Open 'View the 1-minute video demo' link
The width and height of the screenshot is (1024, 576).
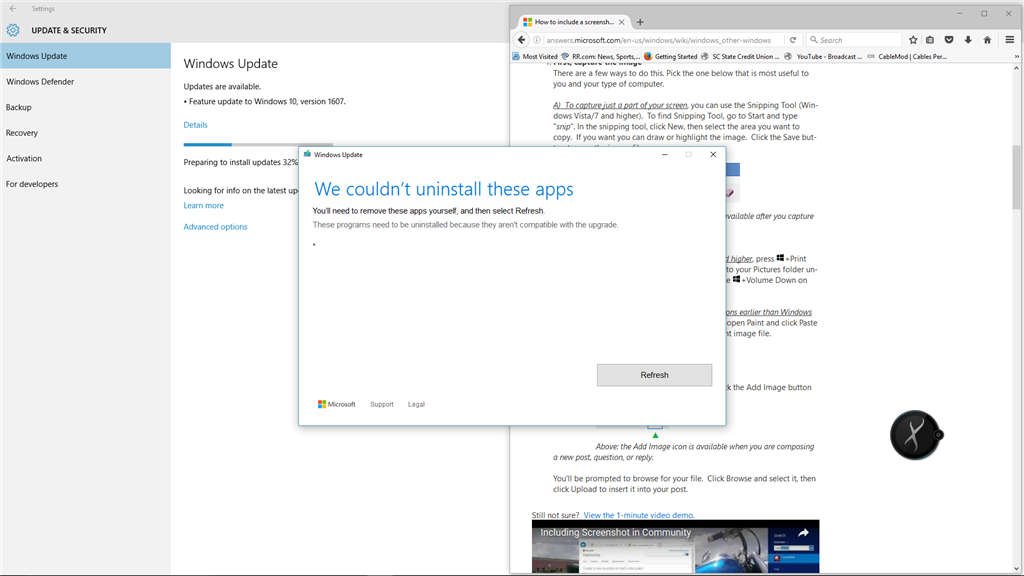click(639, 515)
